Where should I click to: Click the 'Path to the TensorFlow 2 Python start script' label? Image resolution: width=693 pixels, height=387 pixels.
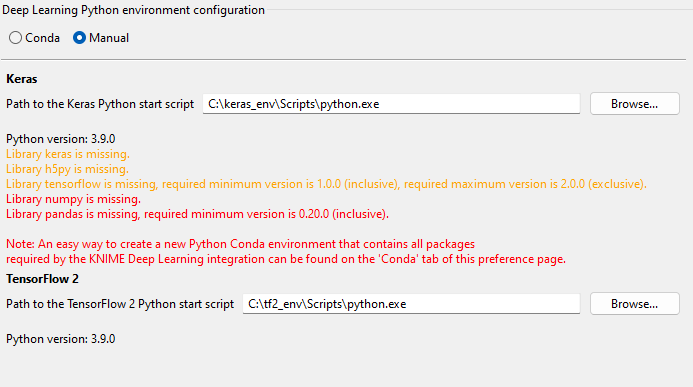(120, 304)
